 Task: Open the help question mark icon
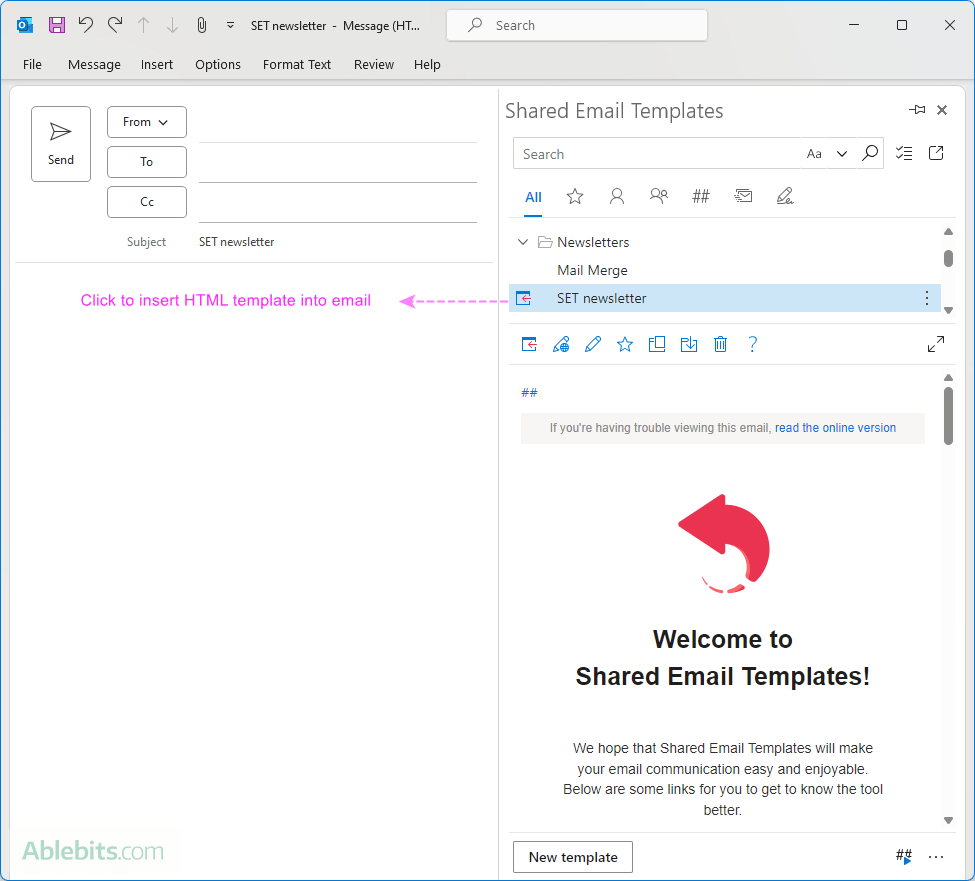tap(752, 344)
